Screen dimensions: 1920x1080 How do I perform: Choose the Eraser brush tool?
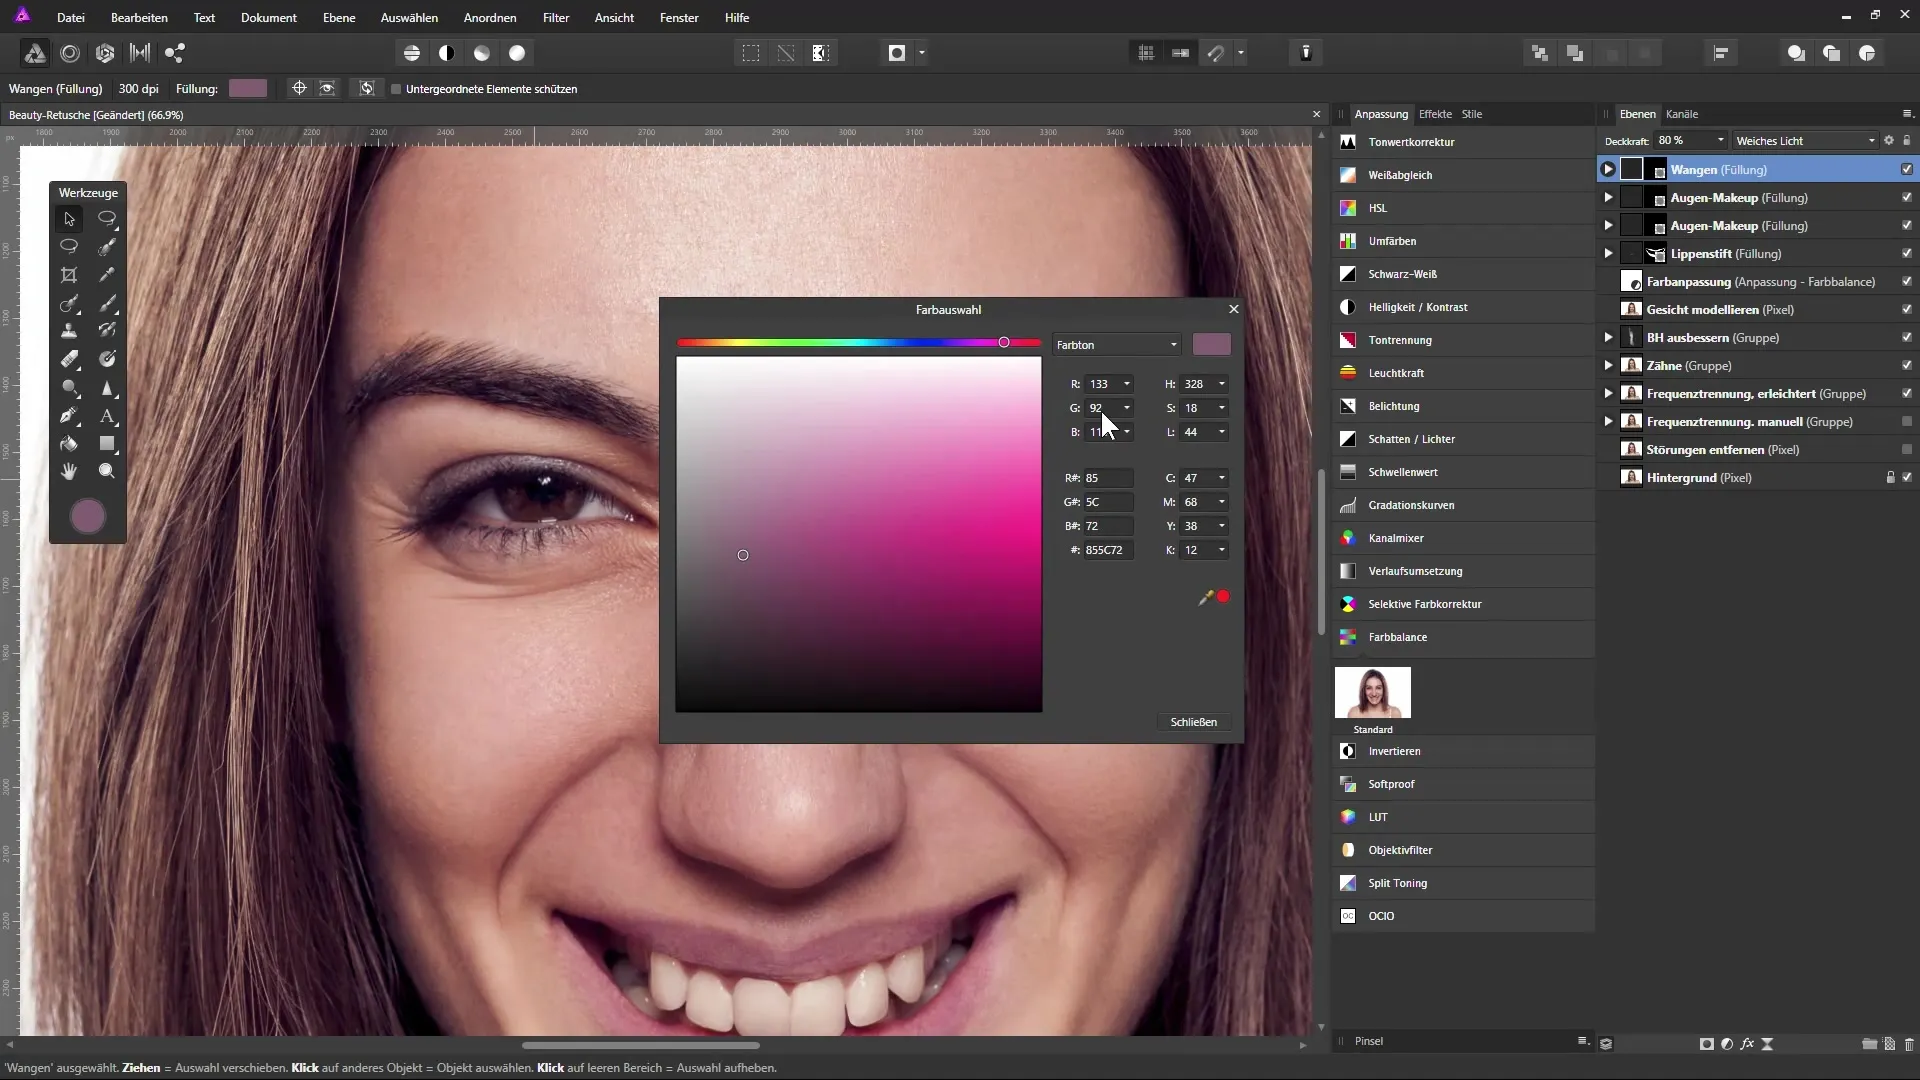[69, 359]
